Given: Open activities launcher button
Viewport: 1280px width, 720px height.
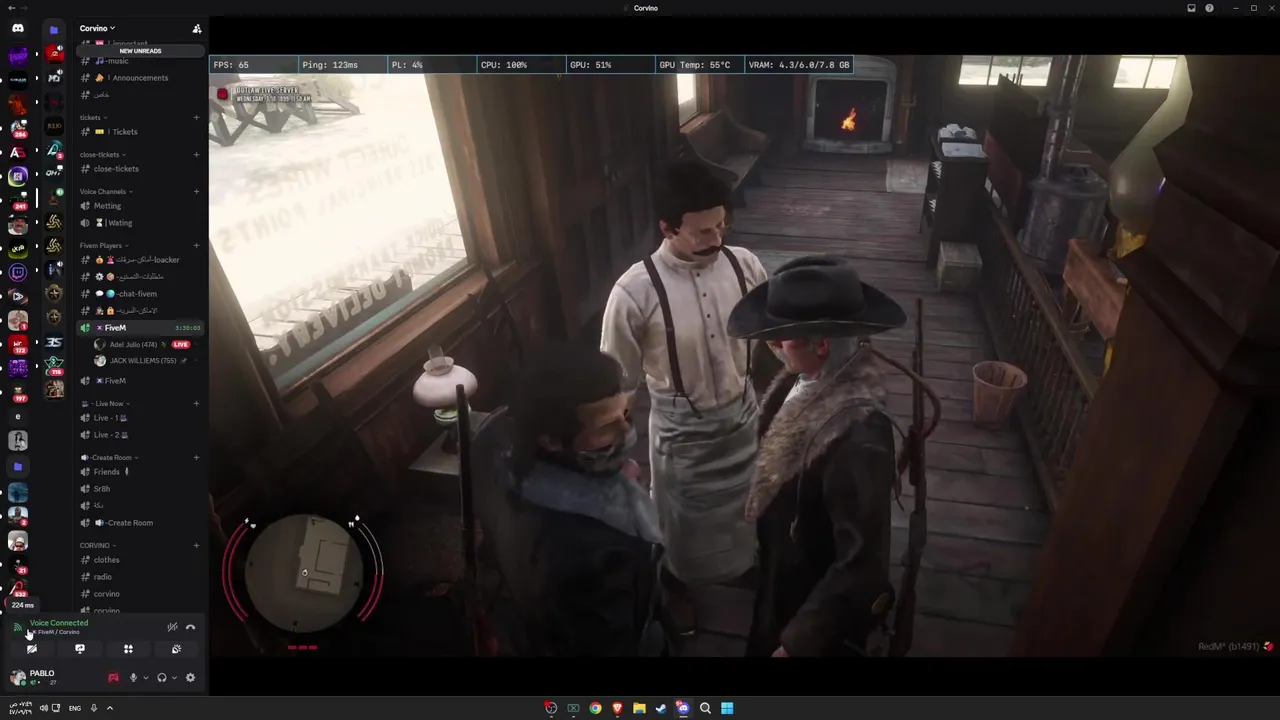Looking at the screenshot, I should [128, 649].
